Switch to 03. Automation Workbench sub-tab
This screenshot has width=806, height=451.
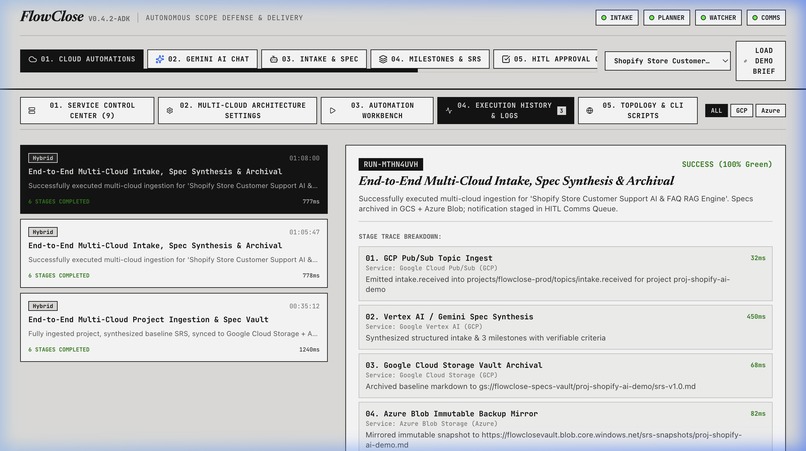(377, 111)
